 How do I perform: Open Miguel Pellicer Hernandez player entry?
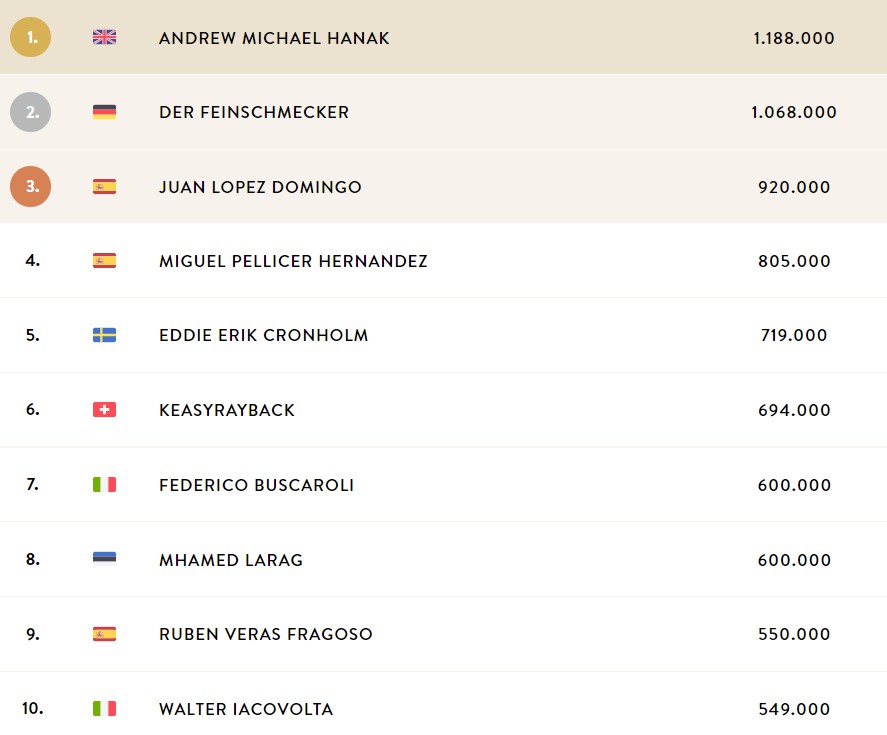(x=293, y=261)
